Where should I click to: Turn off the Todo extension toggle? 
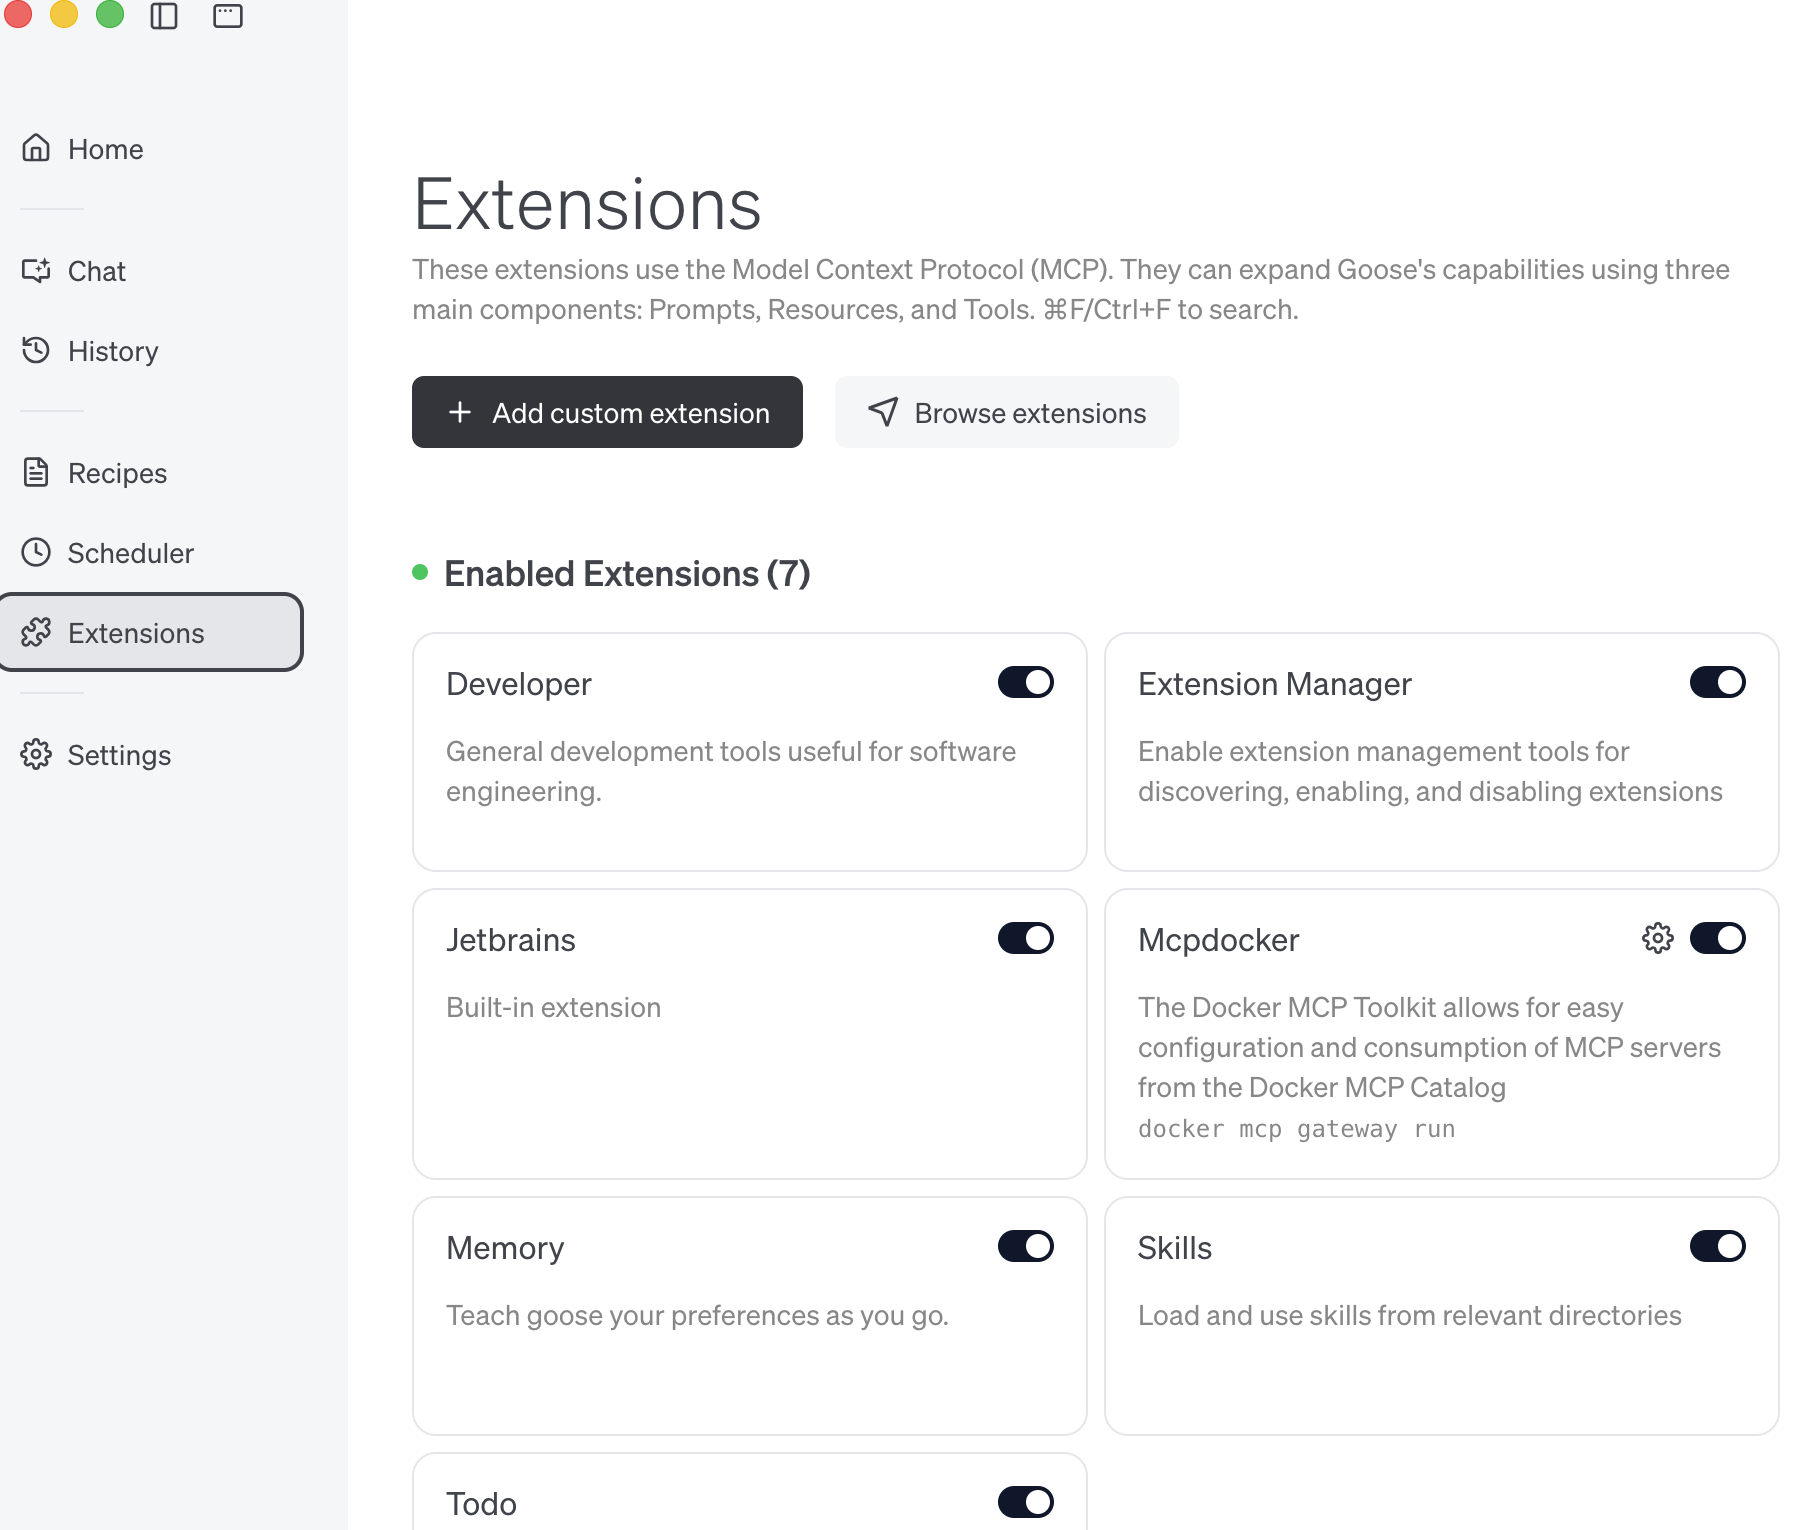[1025, 1502]
